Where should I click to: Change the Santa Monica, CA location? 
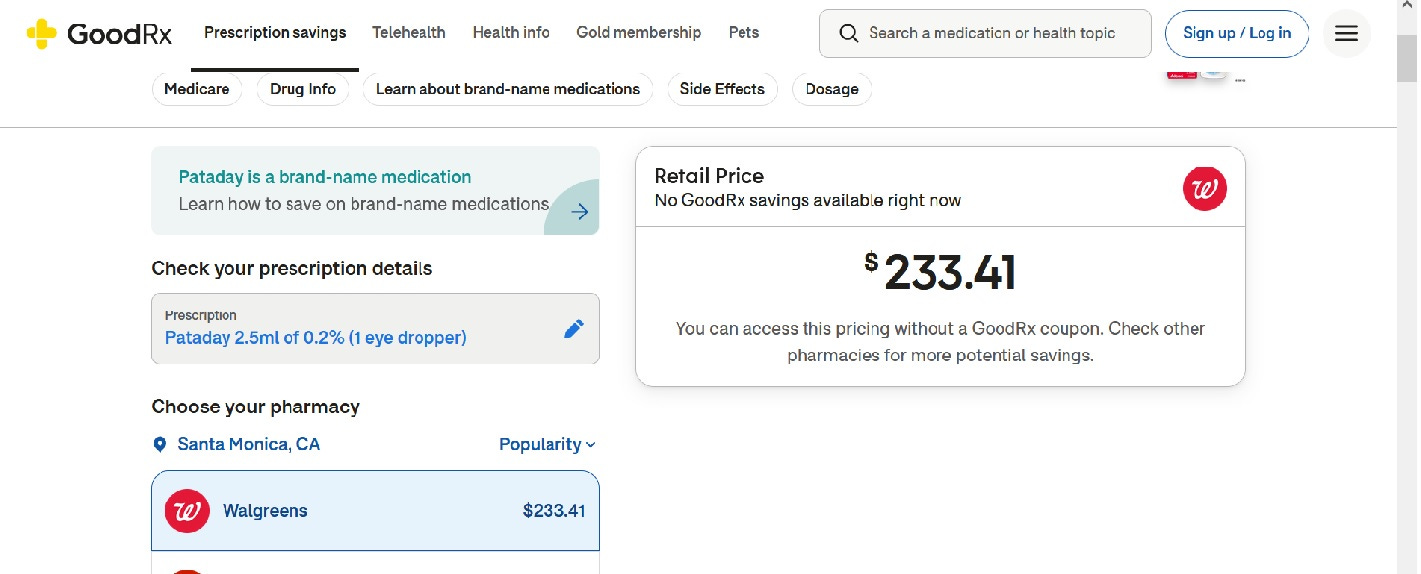coord(248,445)
